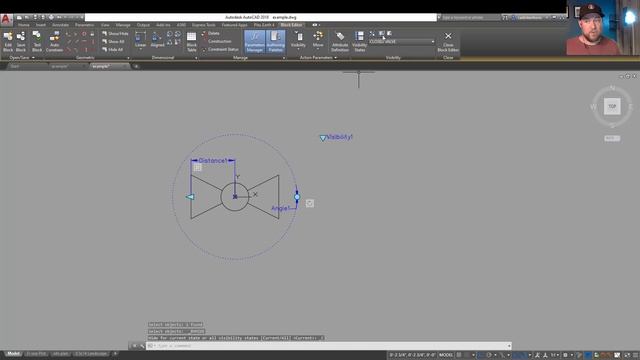Screen dimensions: 640x360
Task: Click the Auto Constrain icon
Action: click(54, 42)
